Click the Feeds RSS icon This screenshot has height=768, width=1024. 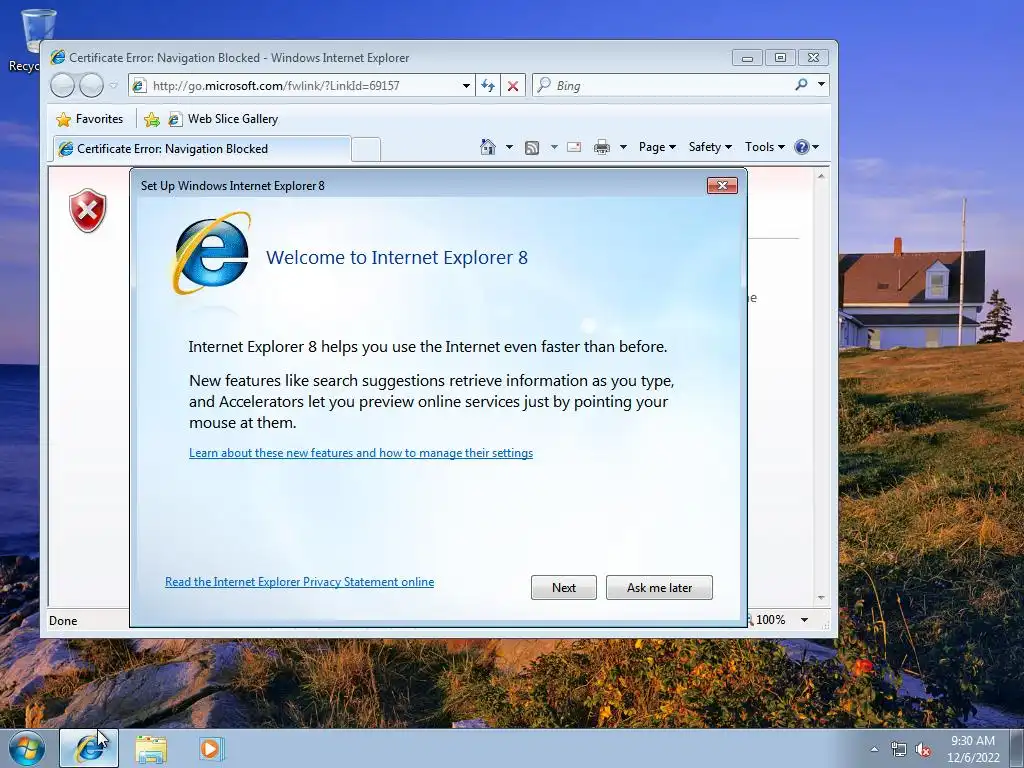point(532,148)
